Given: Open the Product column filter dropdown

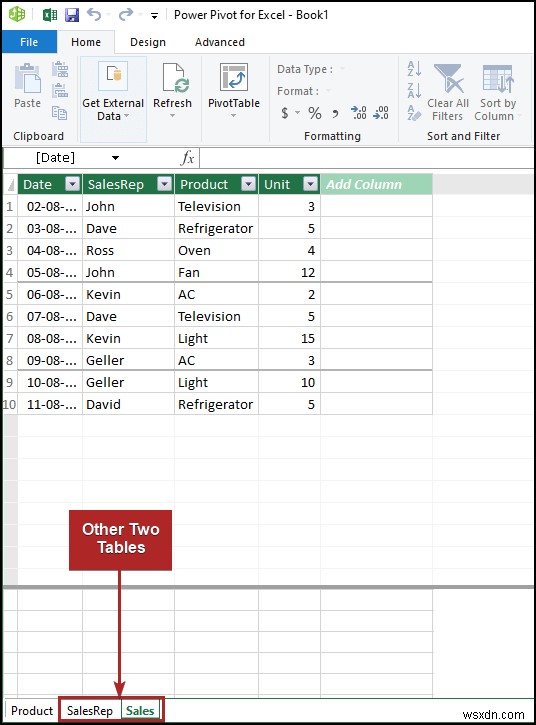Looking at the screenshot, I should click(x=249, y=184).
